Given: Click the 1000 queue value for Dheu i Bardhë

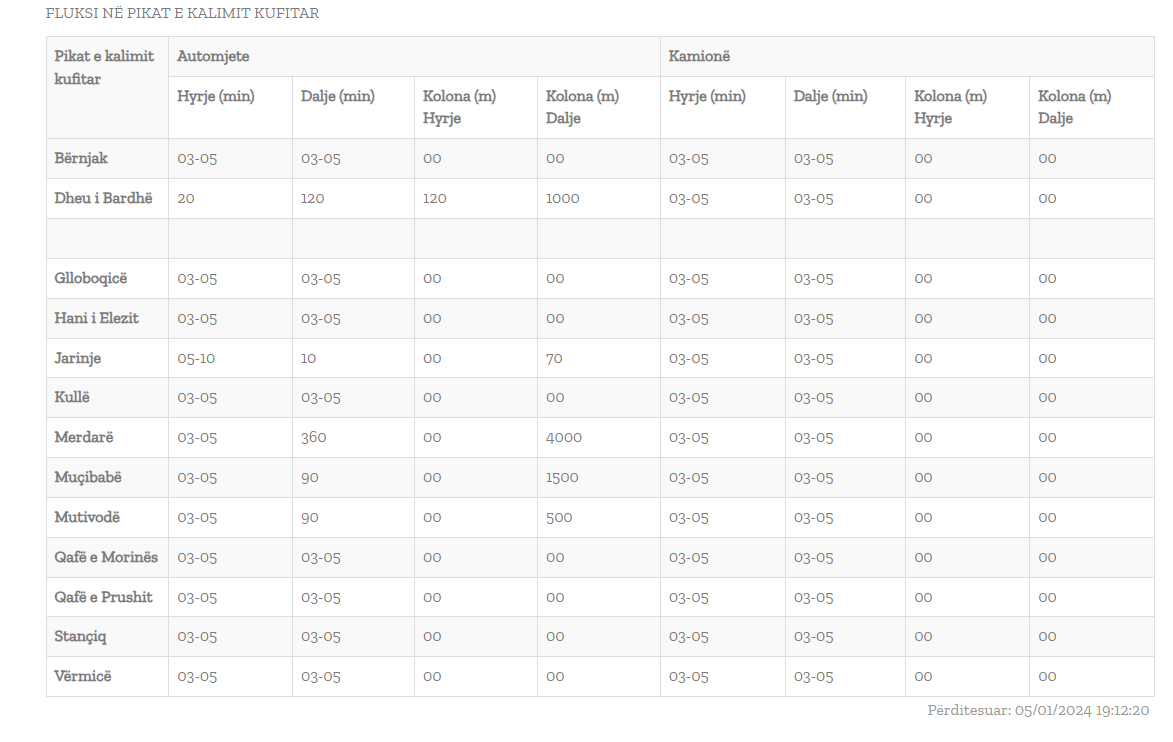Looking at the screenshot, I should click(x=562, y=198).
